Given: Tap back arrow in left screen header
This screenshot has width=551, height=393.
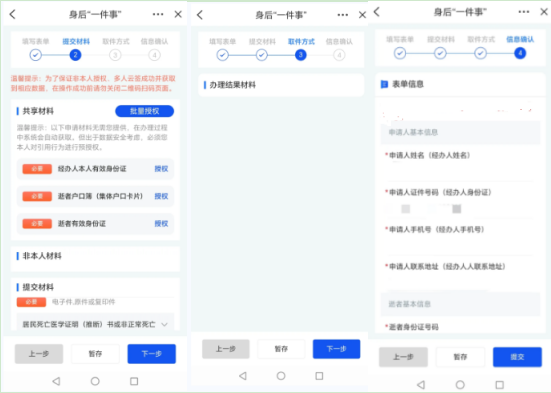Looking at the screenshot, I should coord(13,14).
